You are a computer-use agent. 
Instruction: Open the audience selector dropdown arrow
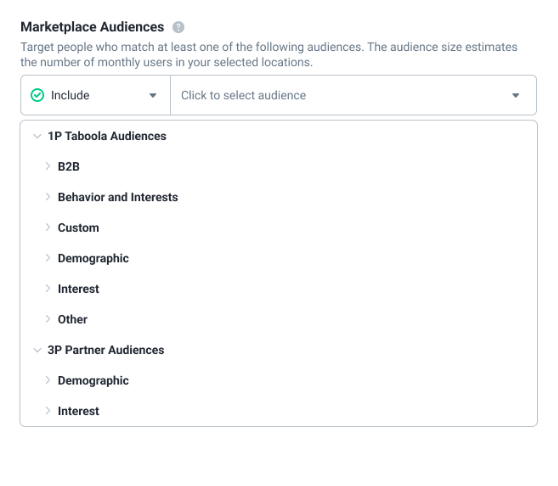click(x=515, y=95)
